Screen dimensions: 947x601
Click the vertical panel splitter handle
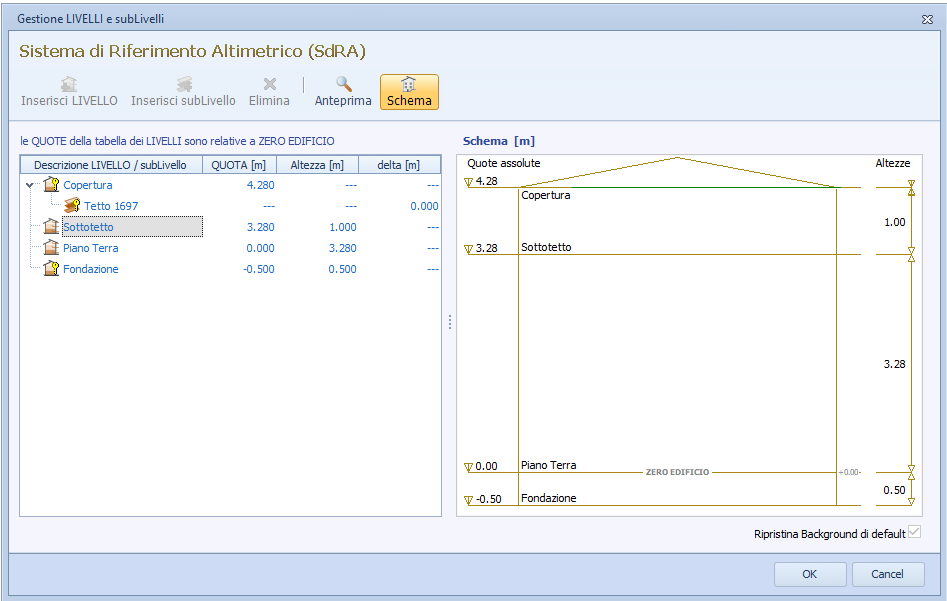(449, 322)
